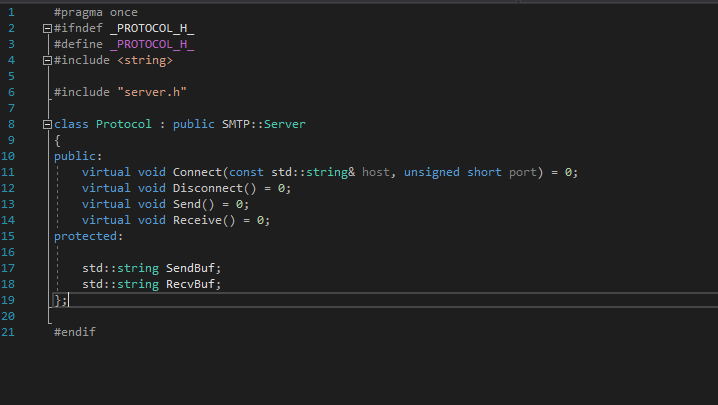
Task: Collapse the #include <string> region
Action: [x=47, y=60]
